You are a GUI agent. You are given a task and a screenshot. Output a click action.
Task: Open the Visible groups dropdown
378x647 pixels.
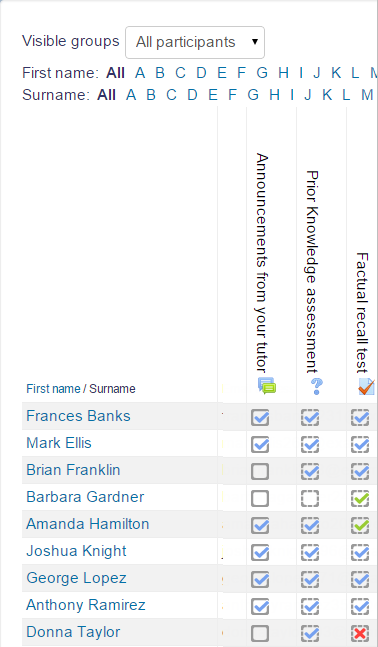tap(195, 42)
